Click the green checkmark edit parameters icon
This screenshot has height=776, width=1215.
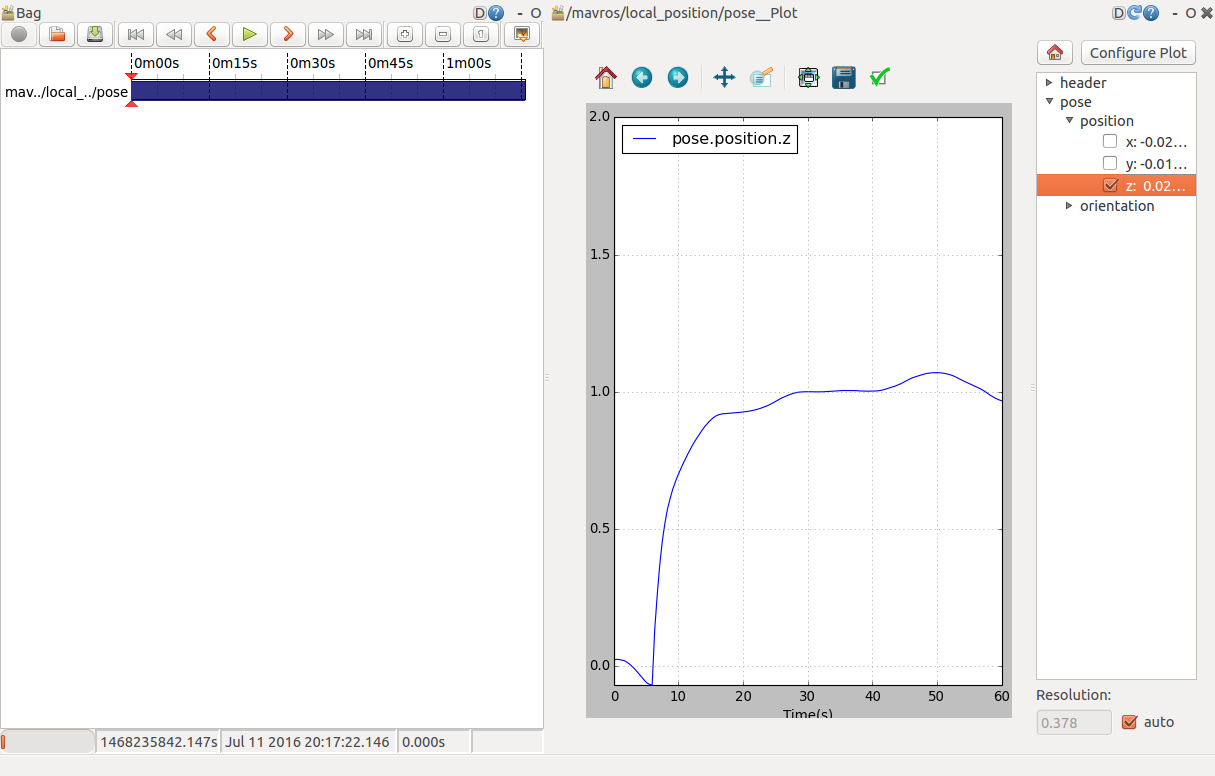(880, 77)
